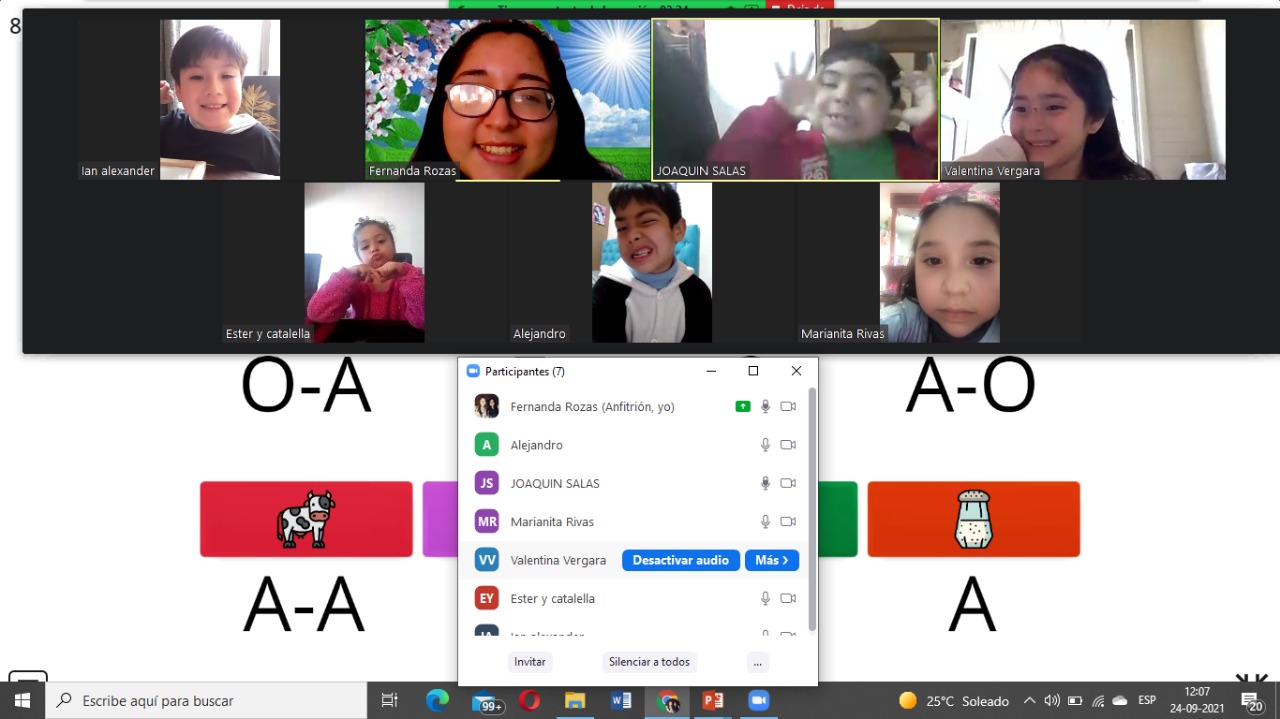Image resolution: width=1280 pixels, height=719 pixels.
Task: Open the Windows Start menu
Action: tap(22, 701)
